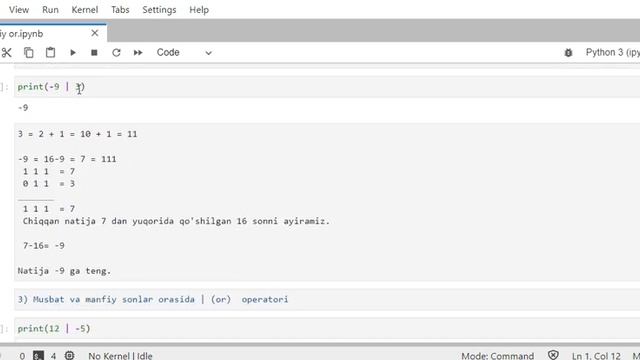This screenshot has height=360, width=640.
Task: Interrupt the kernel with the stop button
Action: pyautogui.click(x=94, y=53)
